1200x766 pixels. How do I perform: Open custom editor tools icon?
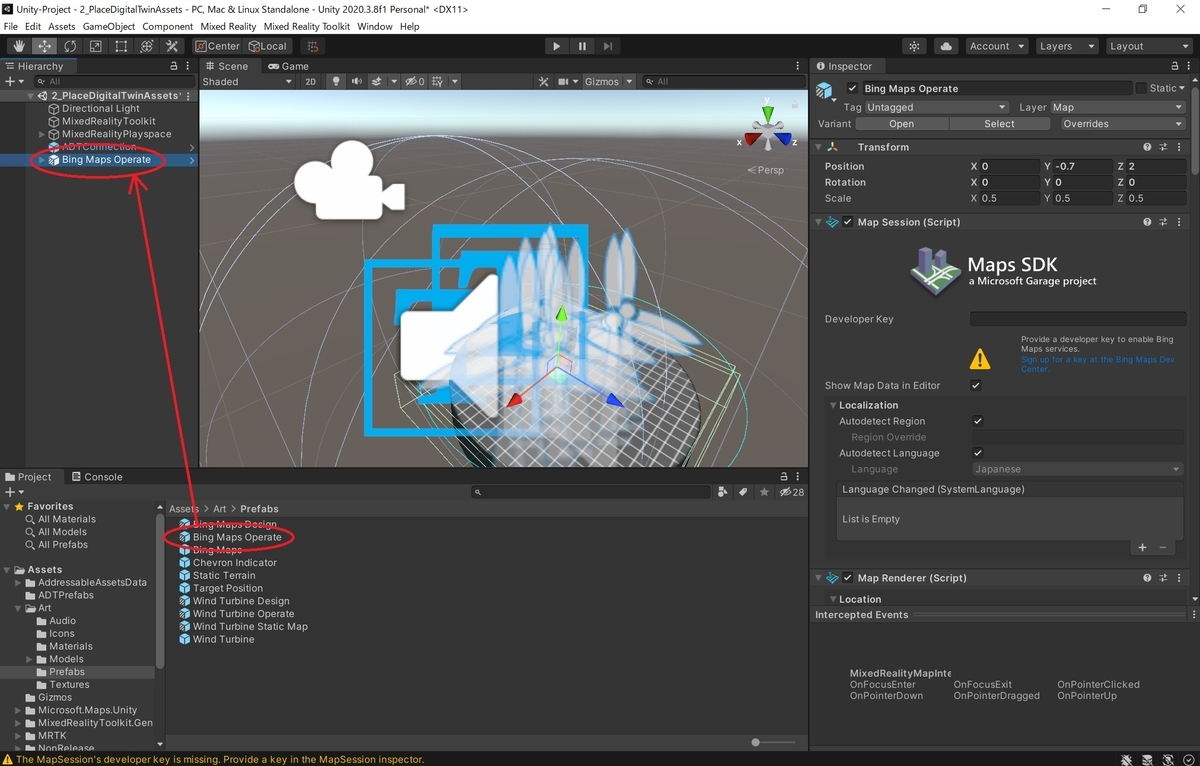click(x=172, y=46)
